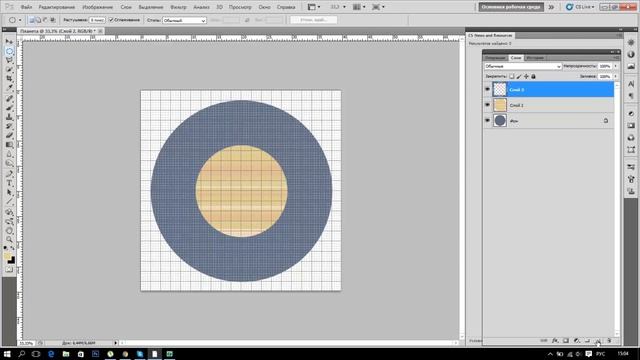Hide the Фон background layer
Viewport: 640px width, 360px height.
487,120
